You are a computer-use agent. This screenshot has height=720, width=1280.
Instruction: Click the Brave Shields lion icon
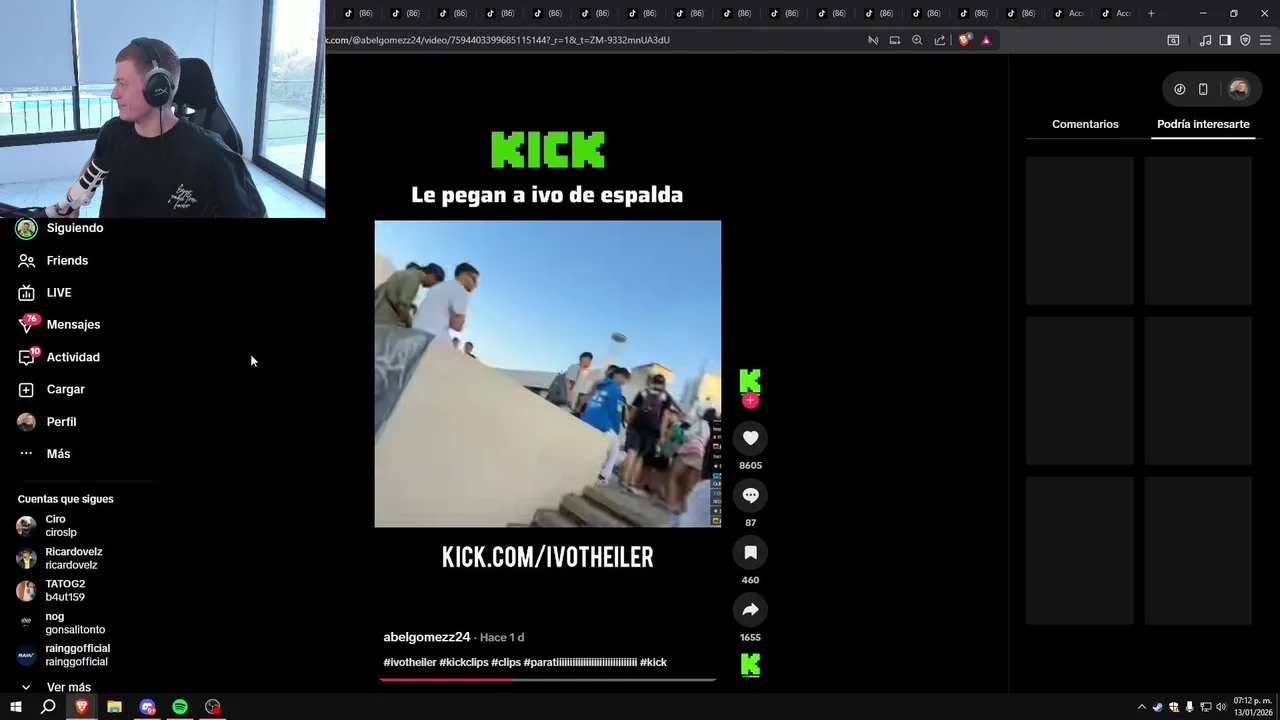(964, 40)
